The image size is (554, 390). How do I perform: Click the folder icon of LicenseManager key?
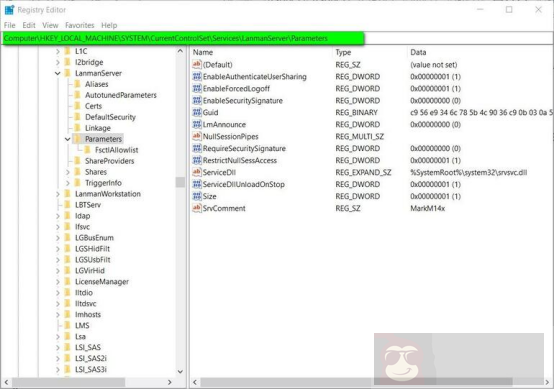[x=67, y=282]
